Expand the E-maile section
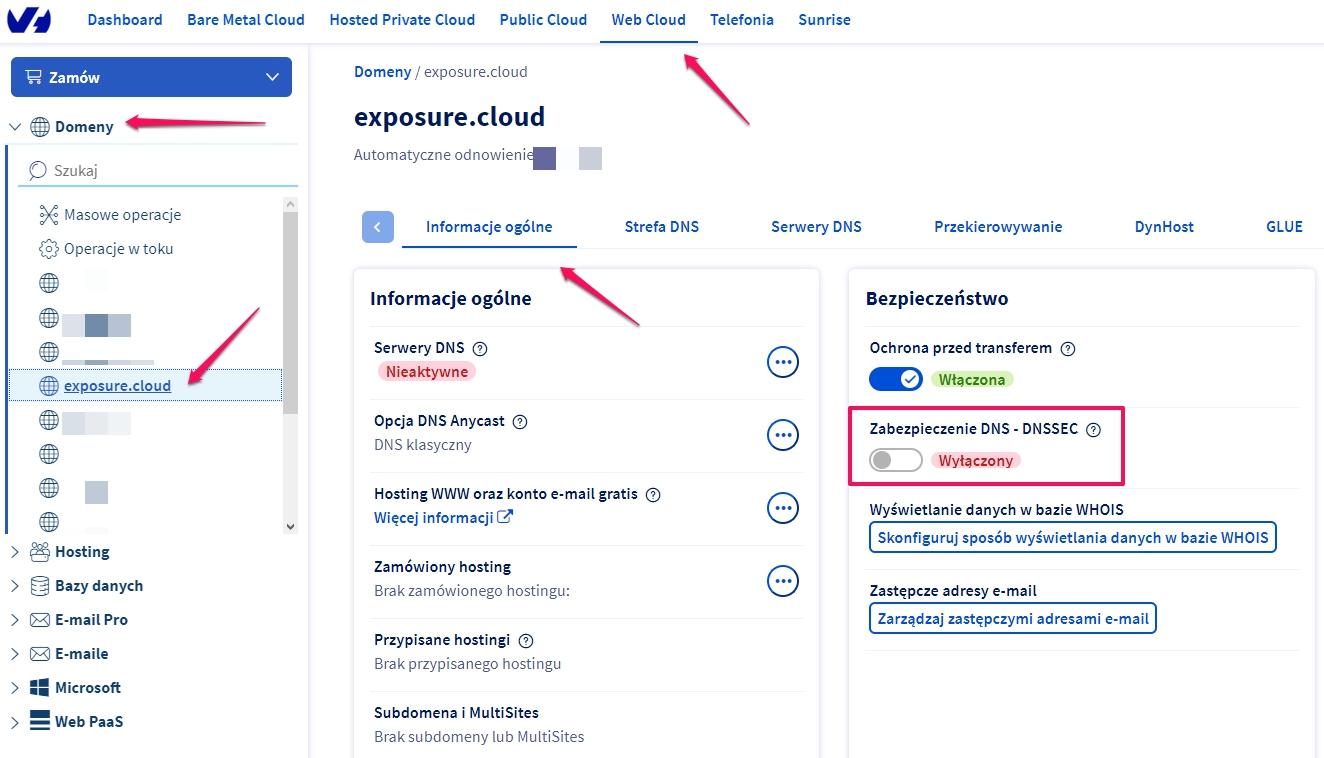The height and width of the screenshot is (758, 1324). coord(15,654)
